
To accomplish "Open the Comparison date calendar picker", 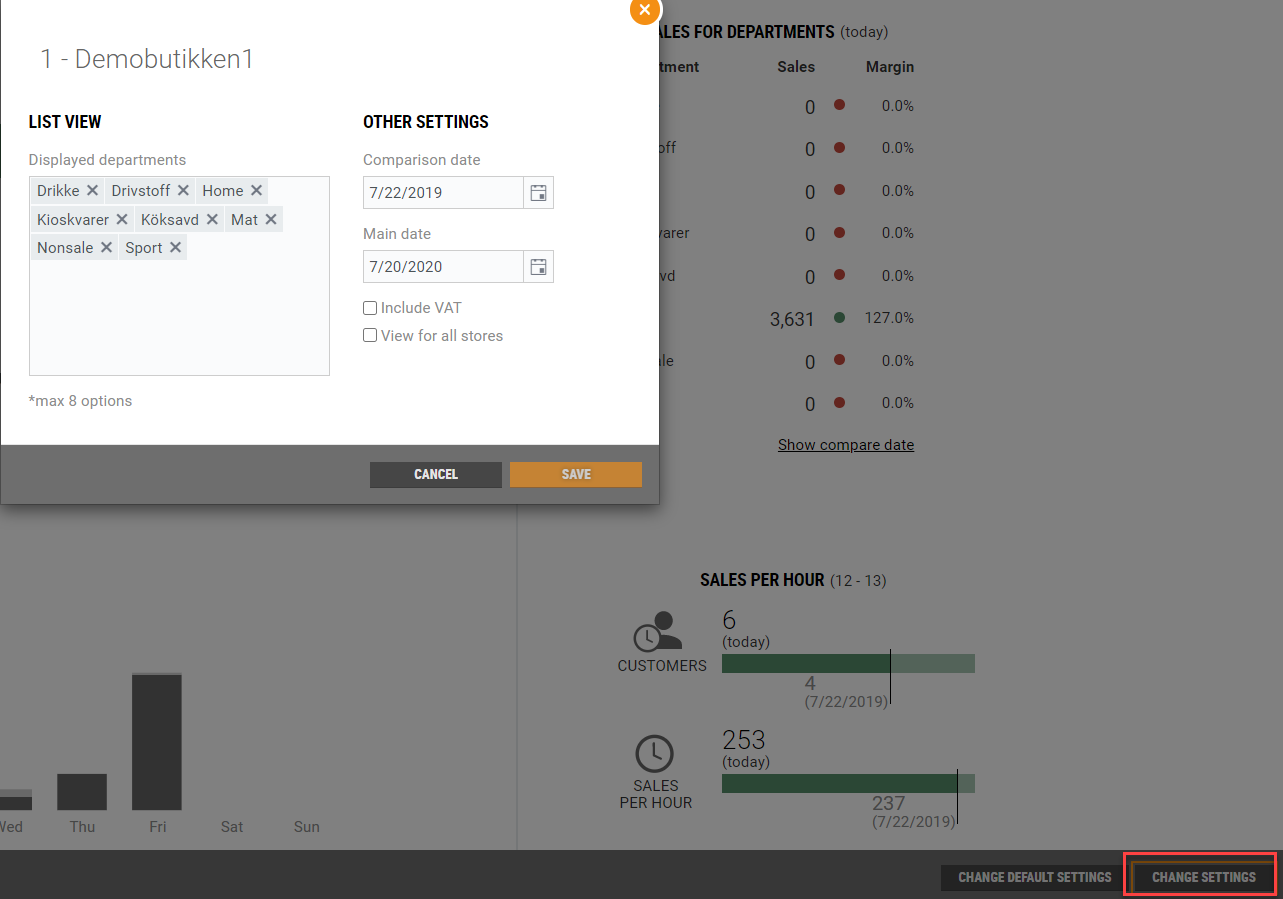I will point(538,193).
